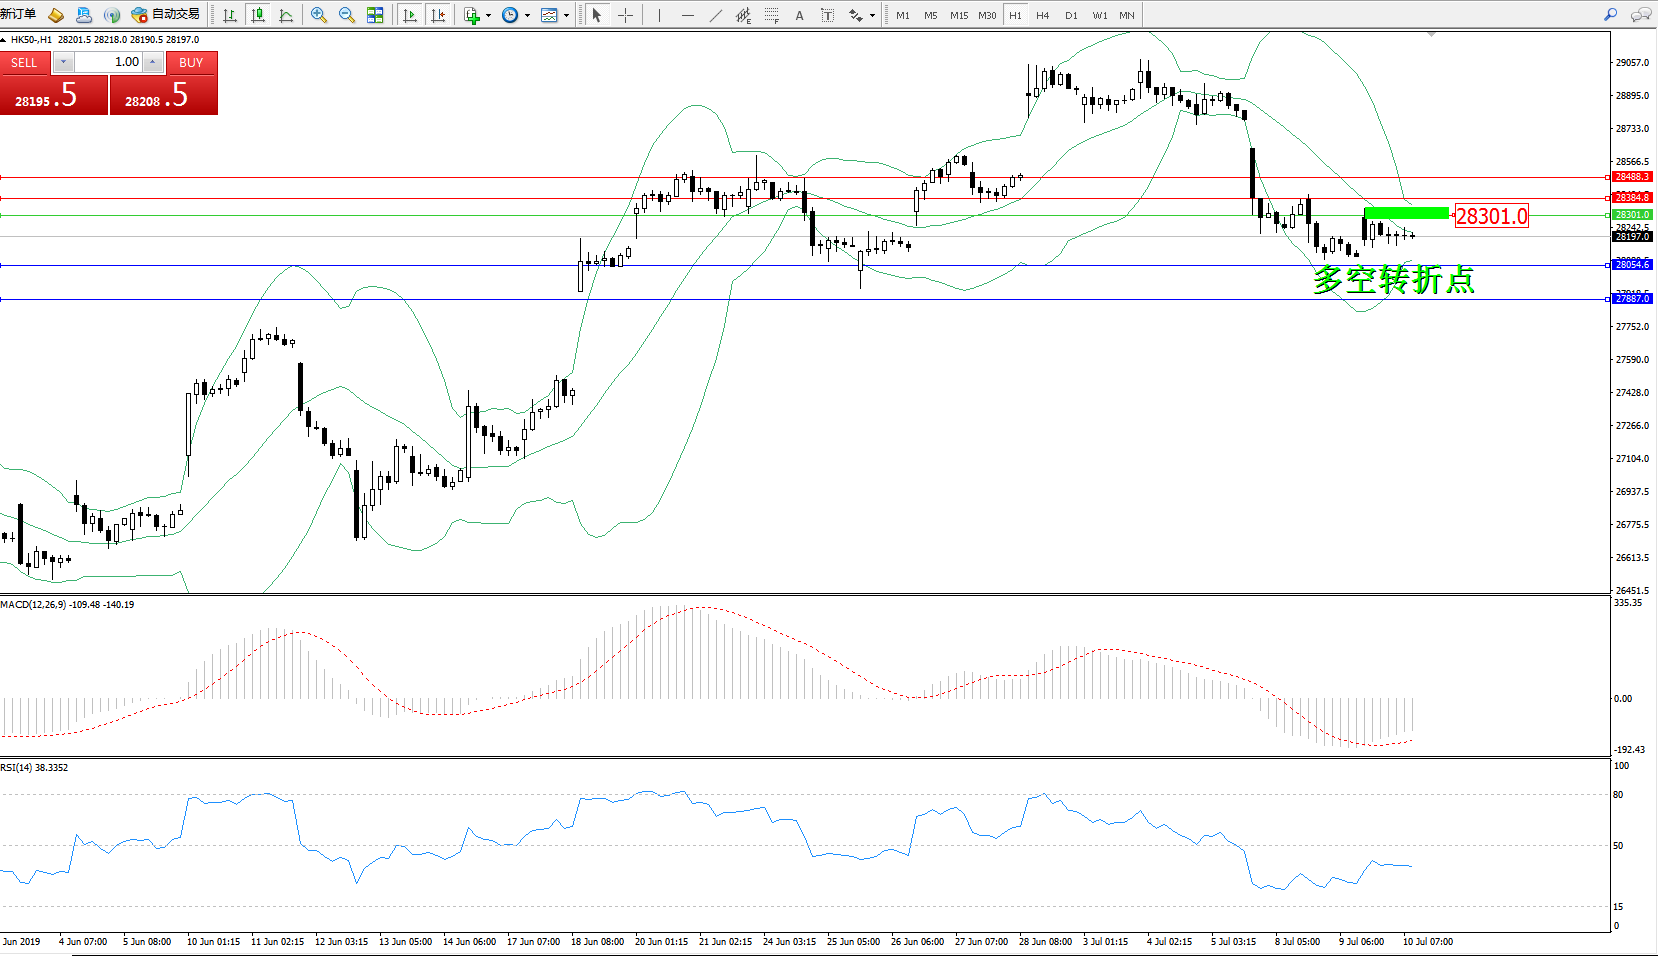Open the Fibonacci retracement tool
Image resolution: width=1658 pixels, height=956 pixels.
[x=771, y=15]
